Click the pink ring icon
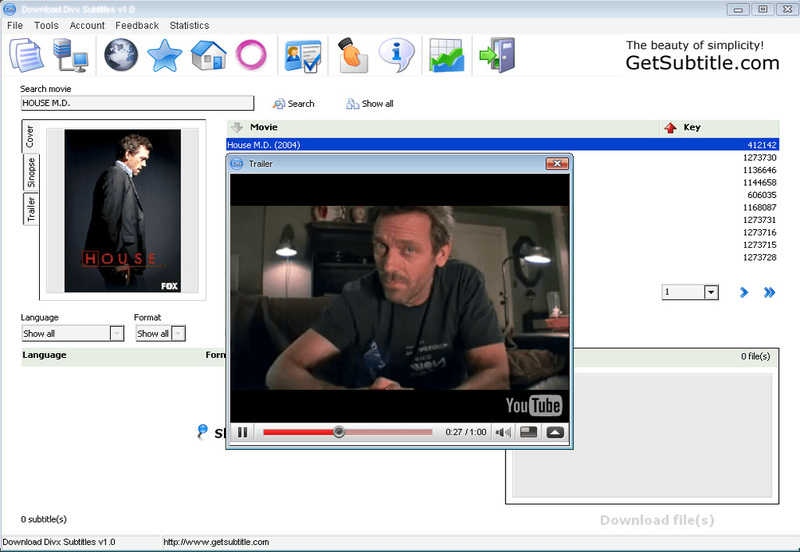 [x=251, y=55]
